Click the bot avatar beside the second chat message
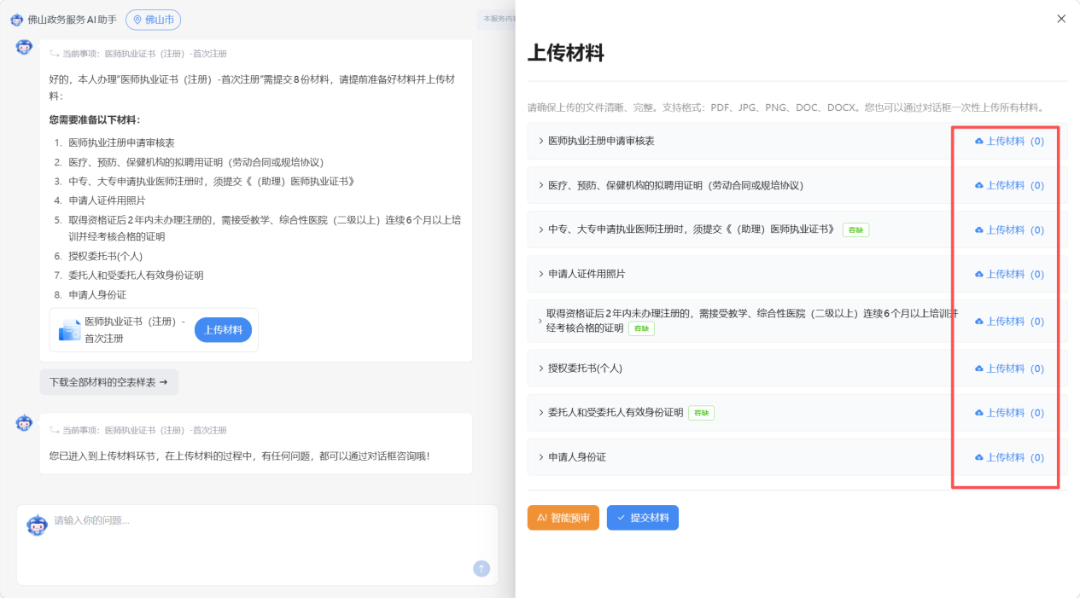 click(x=24, y=423)
